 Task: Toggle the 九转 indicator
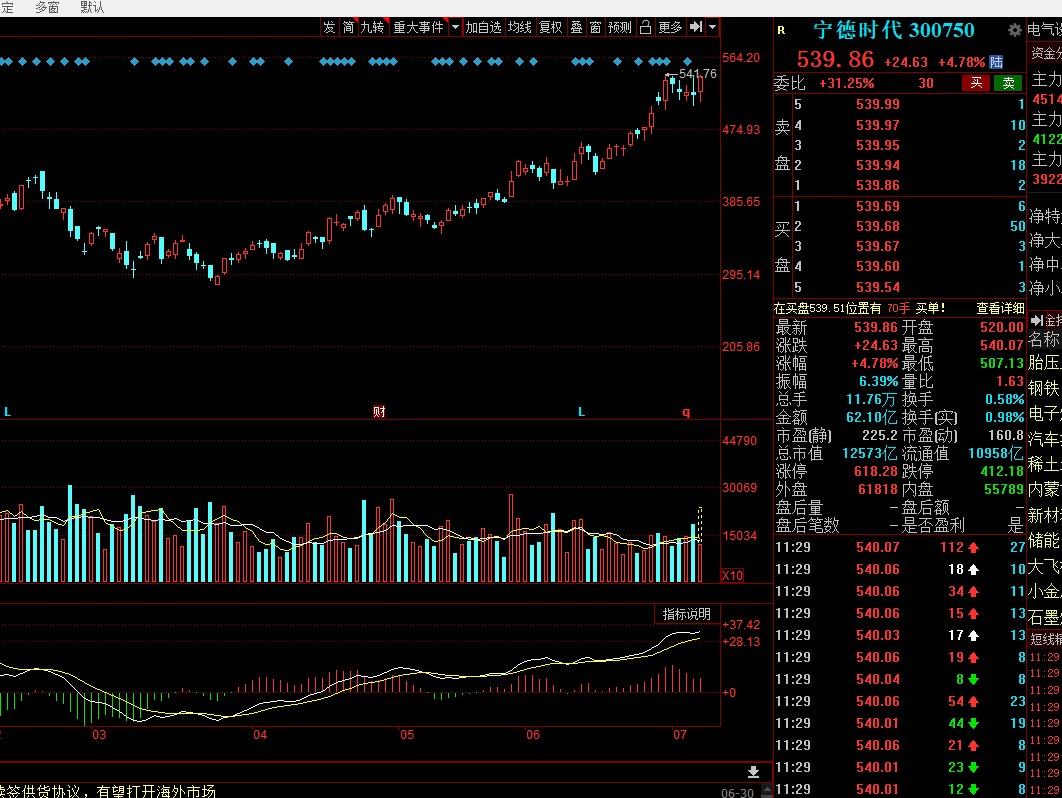tap(373, 27)
